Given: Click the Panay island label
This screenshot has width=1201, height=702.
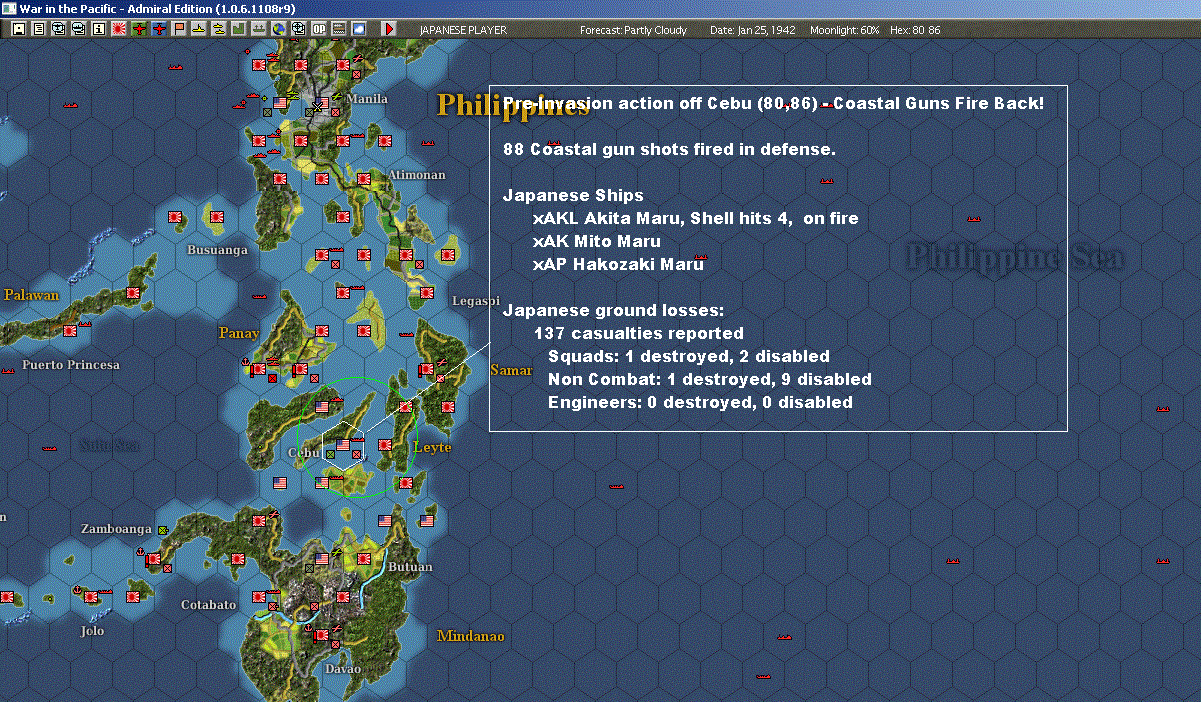Looking at the screenshot, I should (239, 332).
